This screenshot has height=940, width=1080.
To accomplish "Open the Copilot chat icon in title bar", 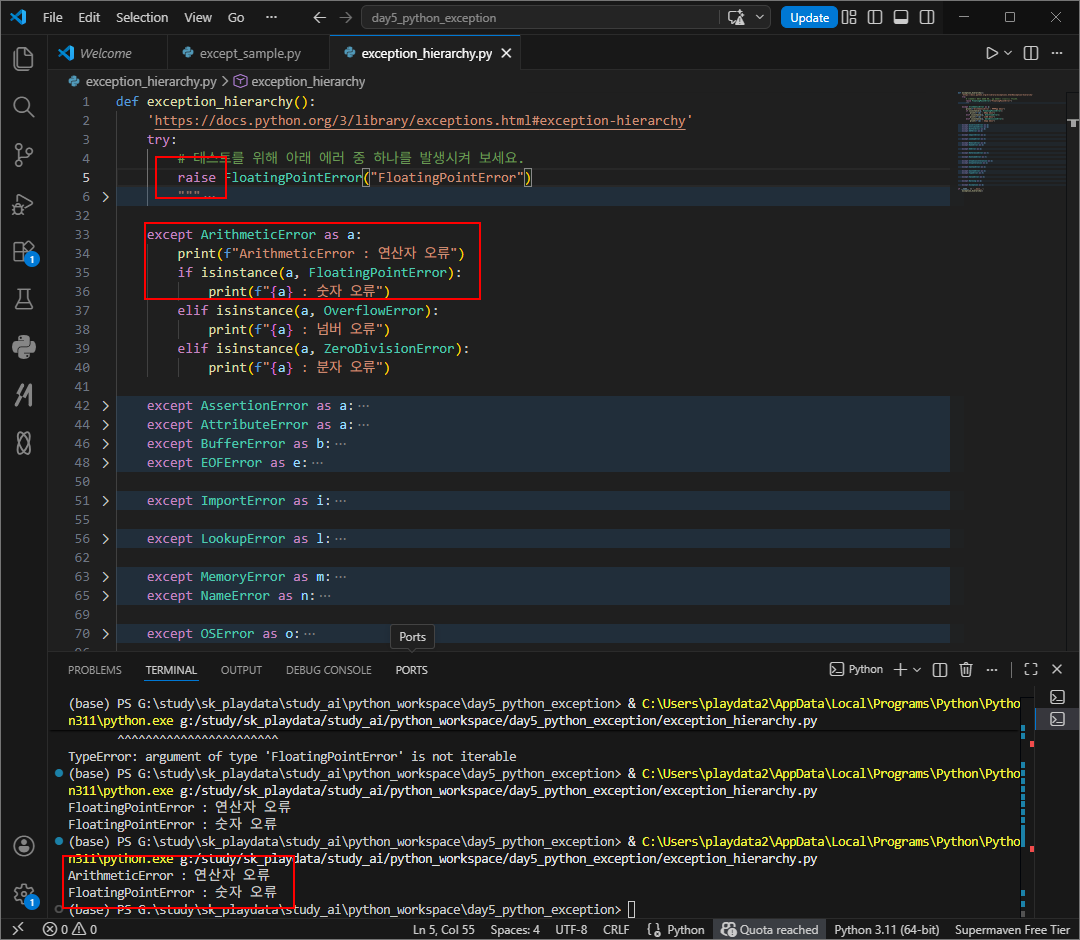I will (x=736, y=18).
